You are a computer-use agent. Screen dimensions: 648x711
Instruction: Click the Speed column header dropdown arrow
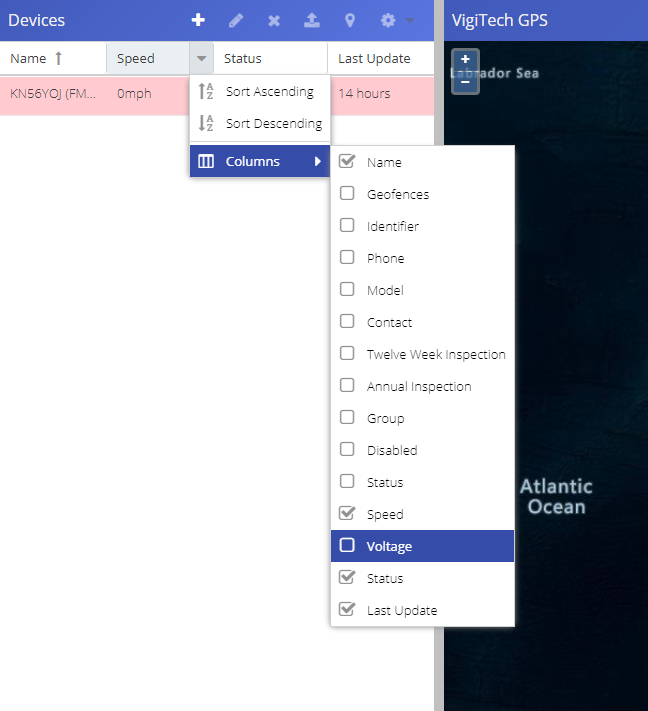pyautogui.click(x=202, y=59)
